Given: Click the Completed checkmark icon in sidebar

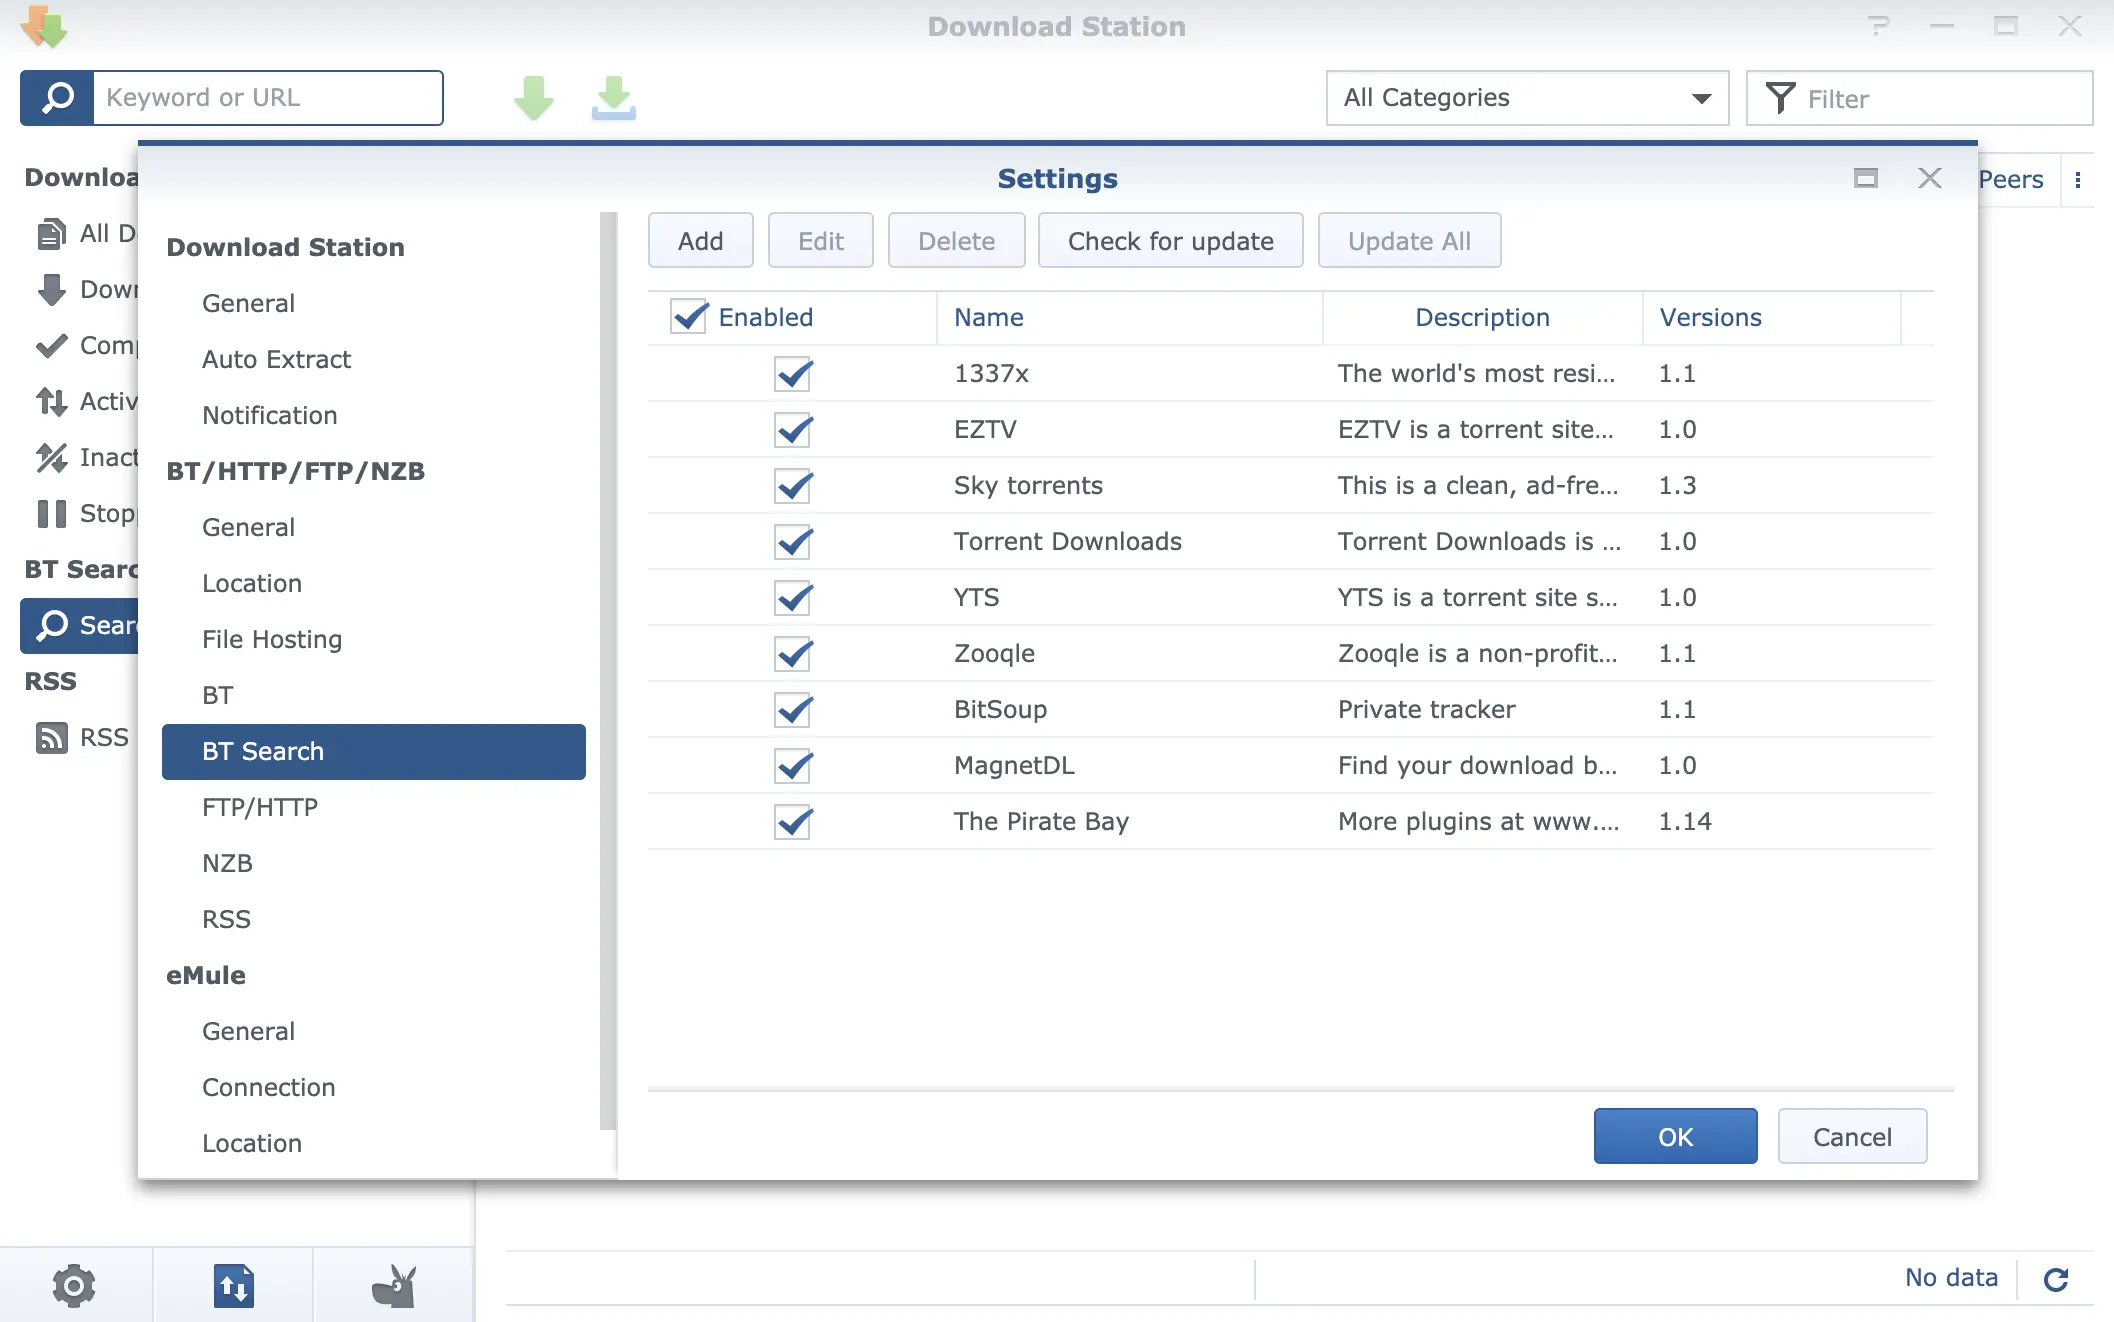Looking at the screenshot, I should [x=52, y=346].
